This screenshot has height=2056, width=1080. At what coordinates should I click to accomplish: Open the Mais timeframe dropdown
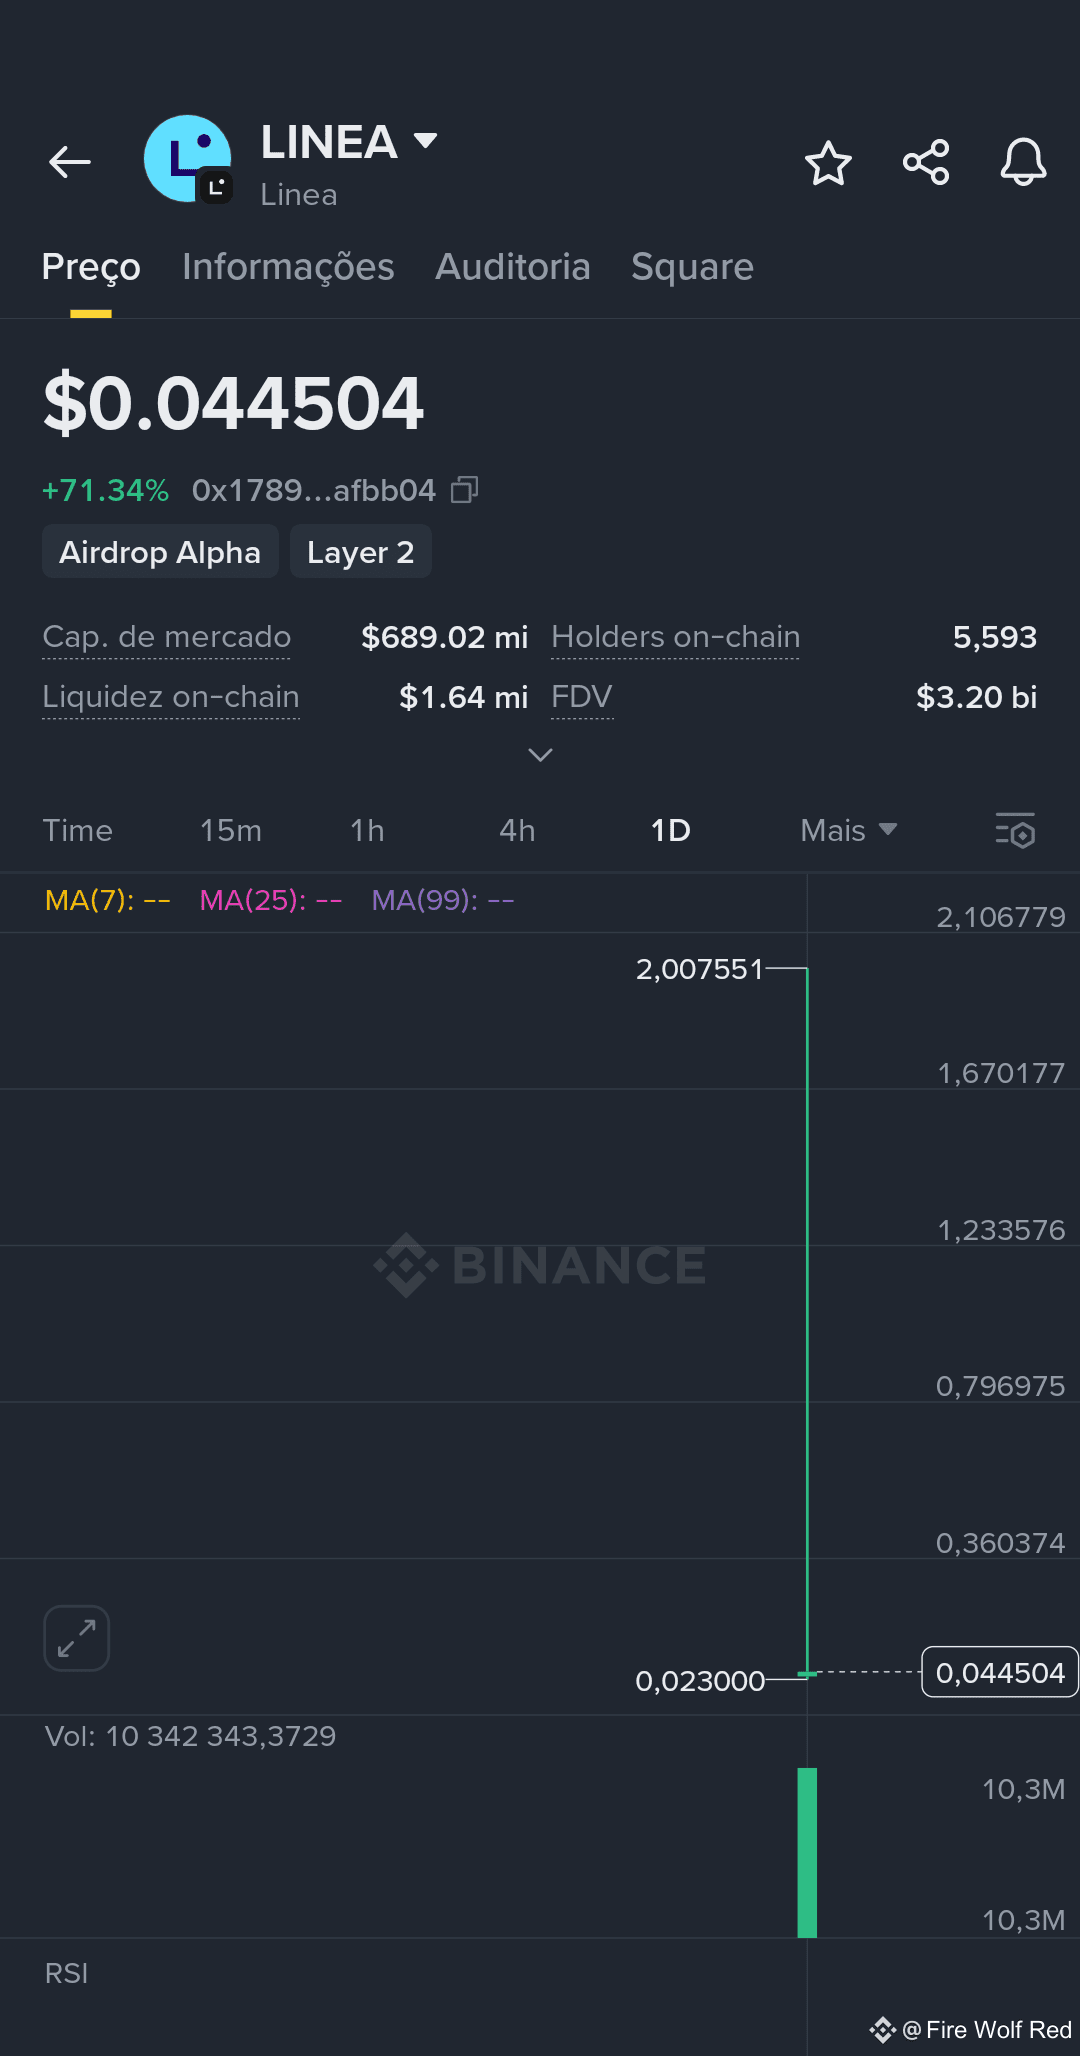848,830
